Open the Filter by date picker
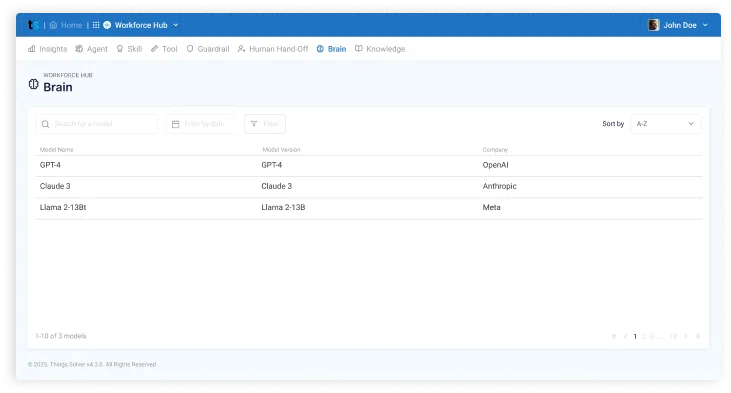This screenshot has height=393, width=731. tap(201, 124)
